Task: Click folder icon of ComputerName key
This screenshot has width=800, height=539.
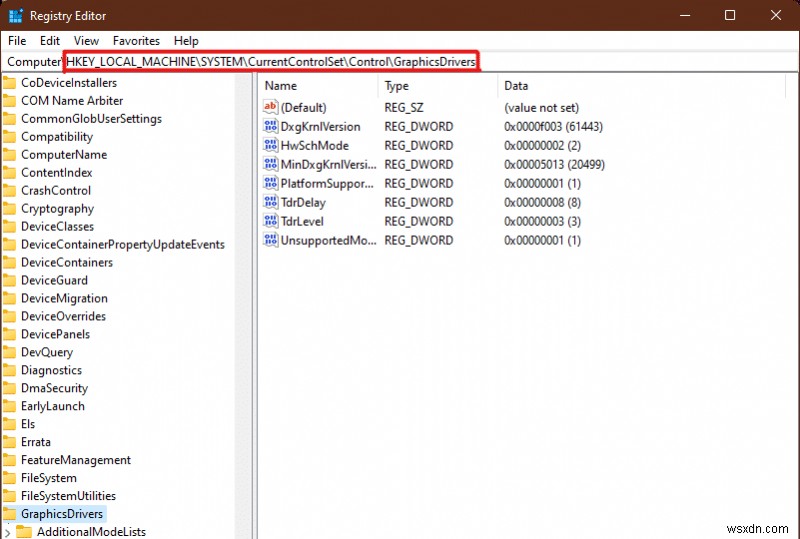Action: tap(9, 155)
